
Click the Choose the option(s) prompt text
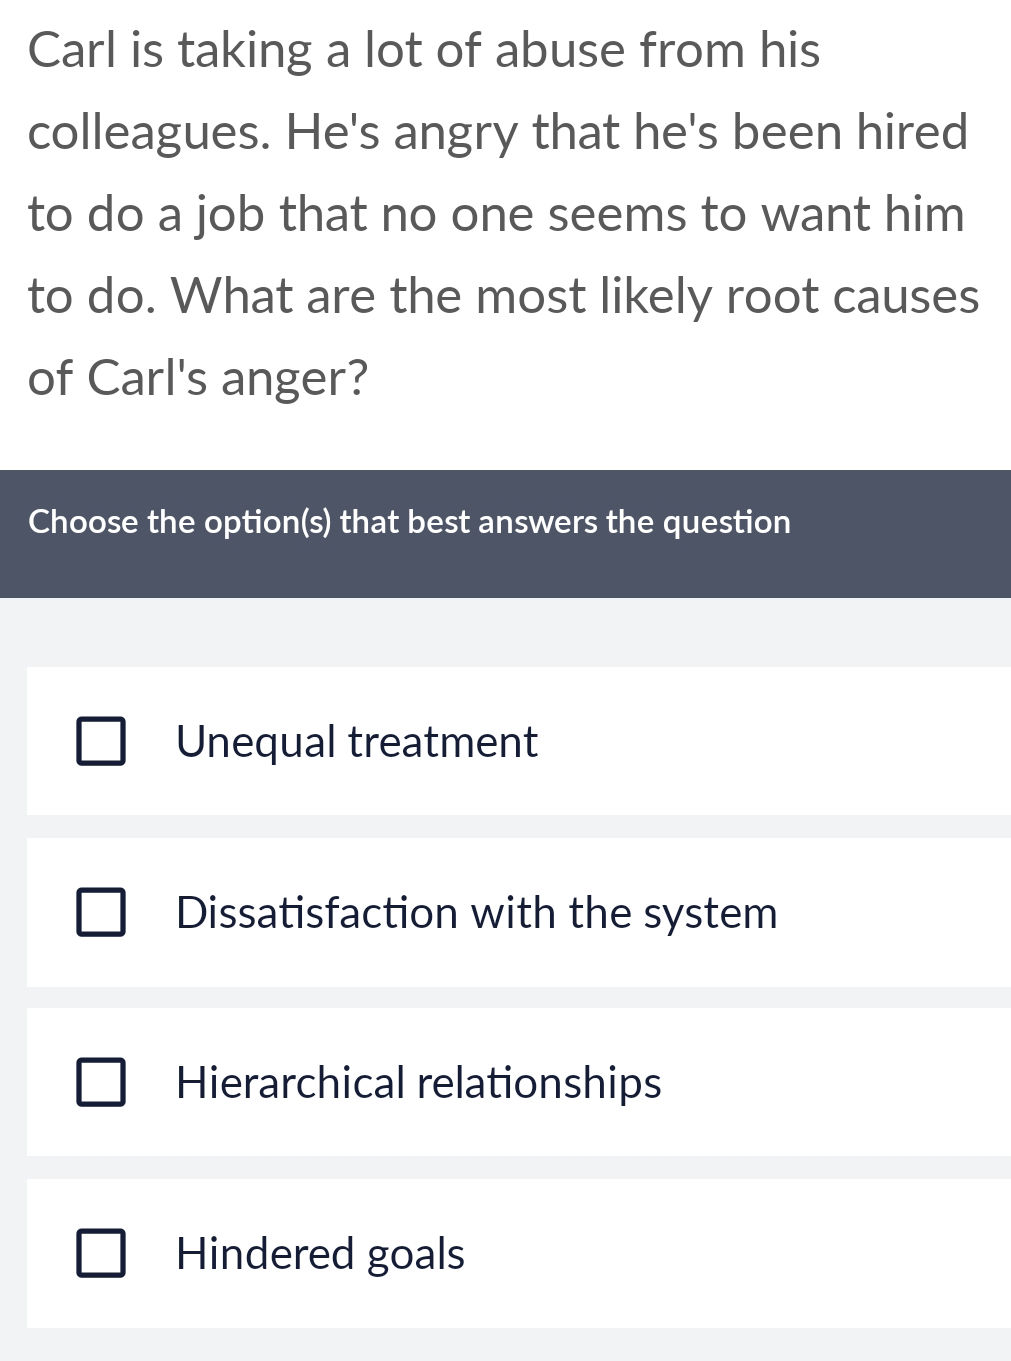[410, 521]
